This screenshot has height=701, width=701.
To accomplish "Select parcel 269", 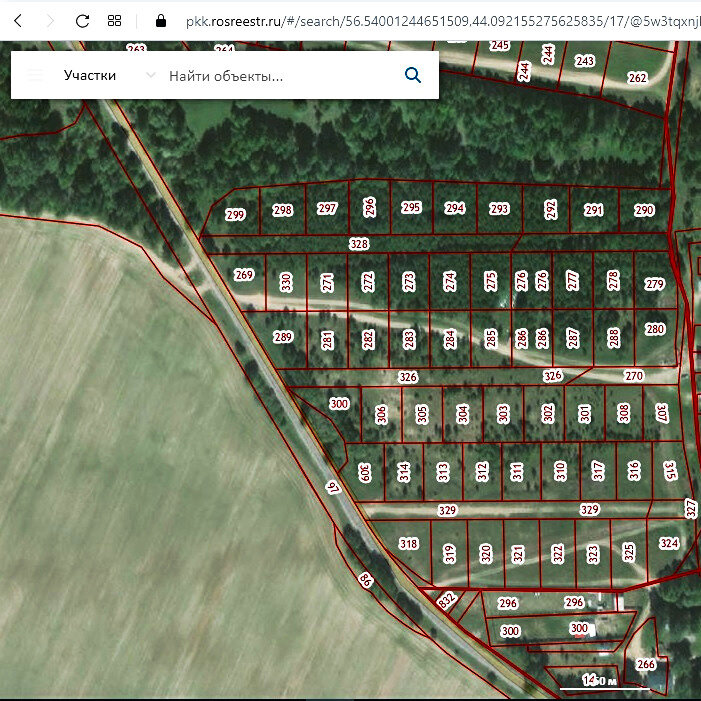I will pos(244,274).
